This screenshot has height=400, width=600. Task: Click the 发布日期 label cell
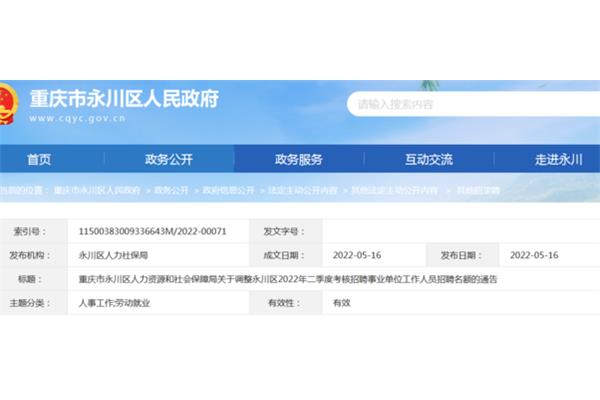click(x=463, y=255)
